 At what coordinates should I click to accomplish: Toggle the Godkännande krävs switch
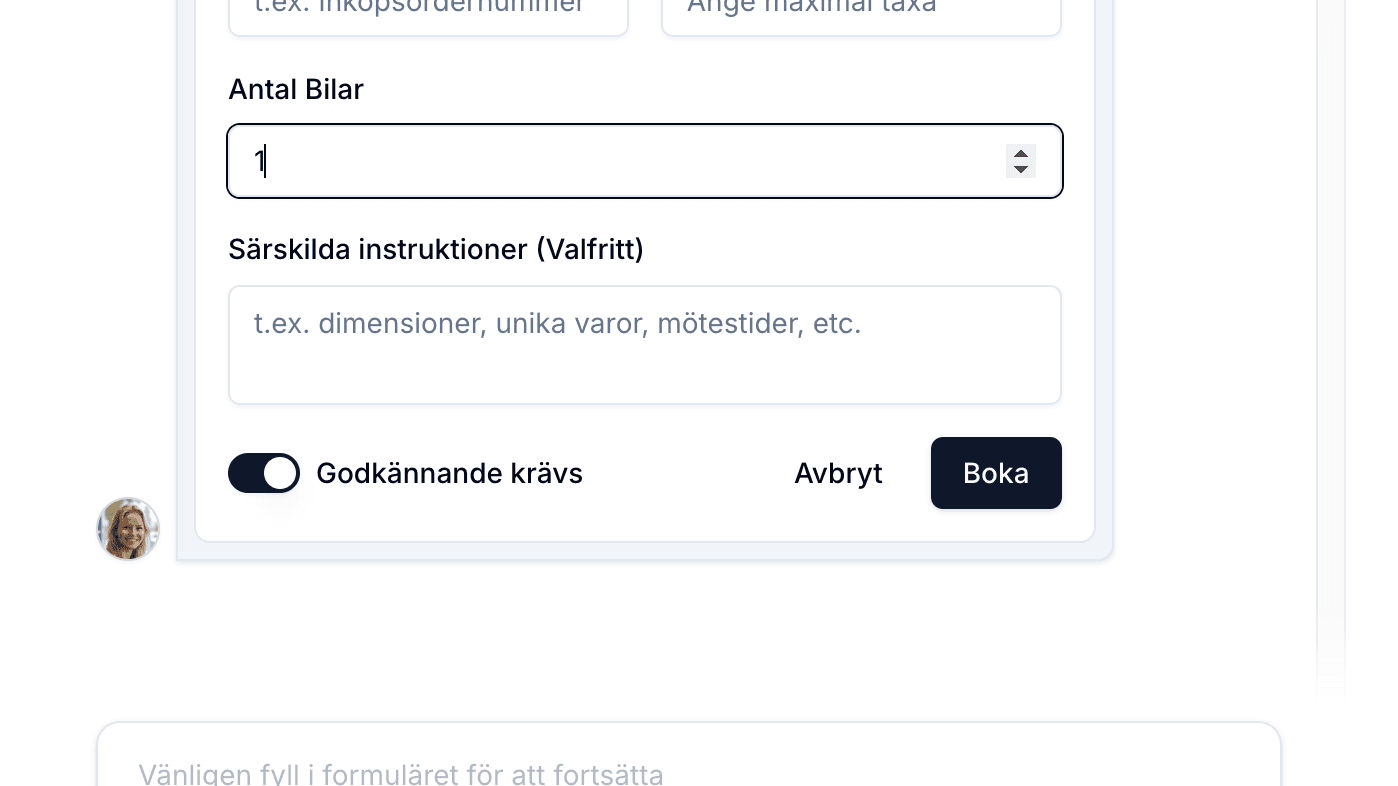pos(264,473)
